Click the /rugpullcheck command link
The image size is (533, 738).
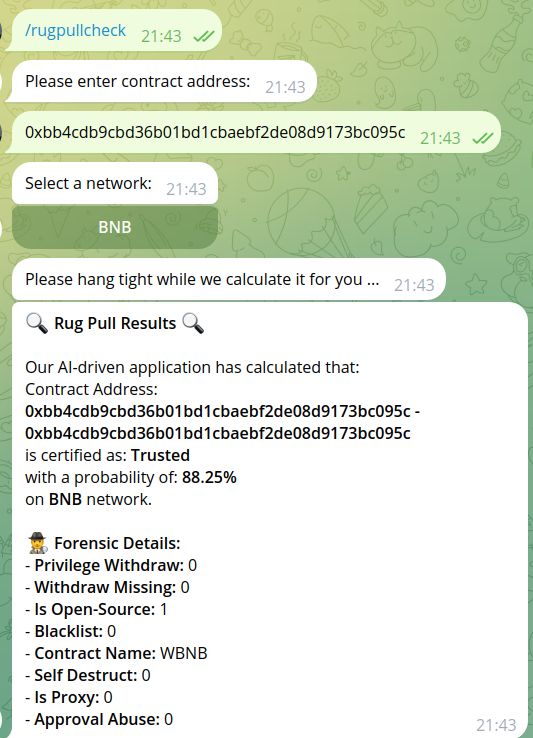(x=75, y=31)
